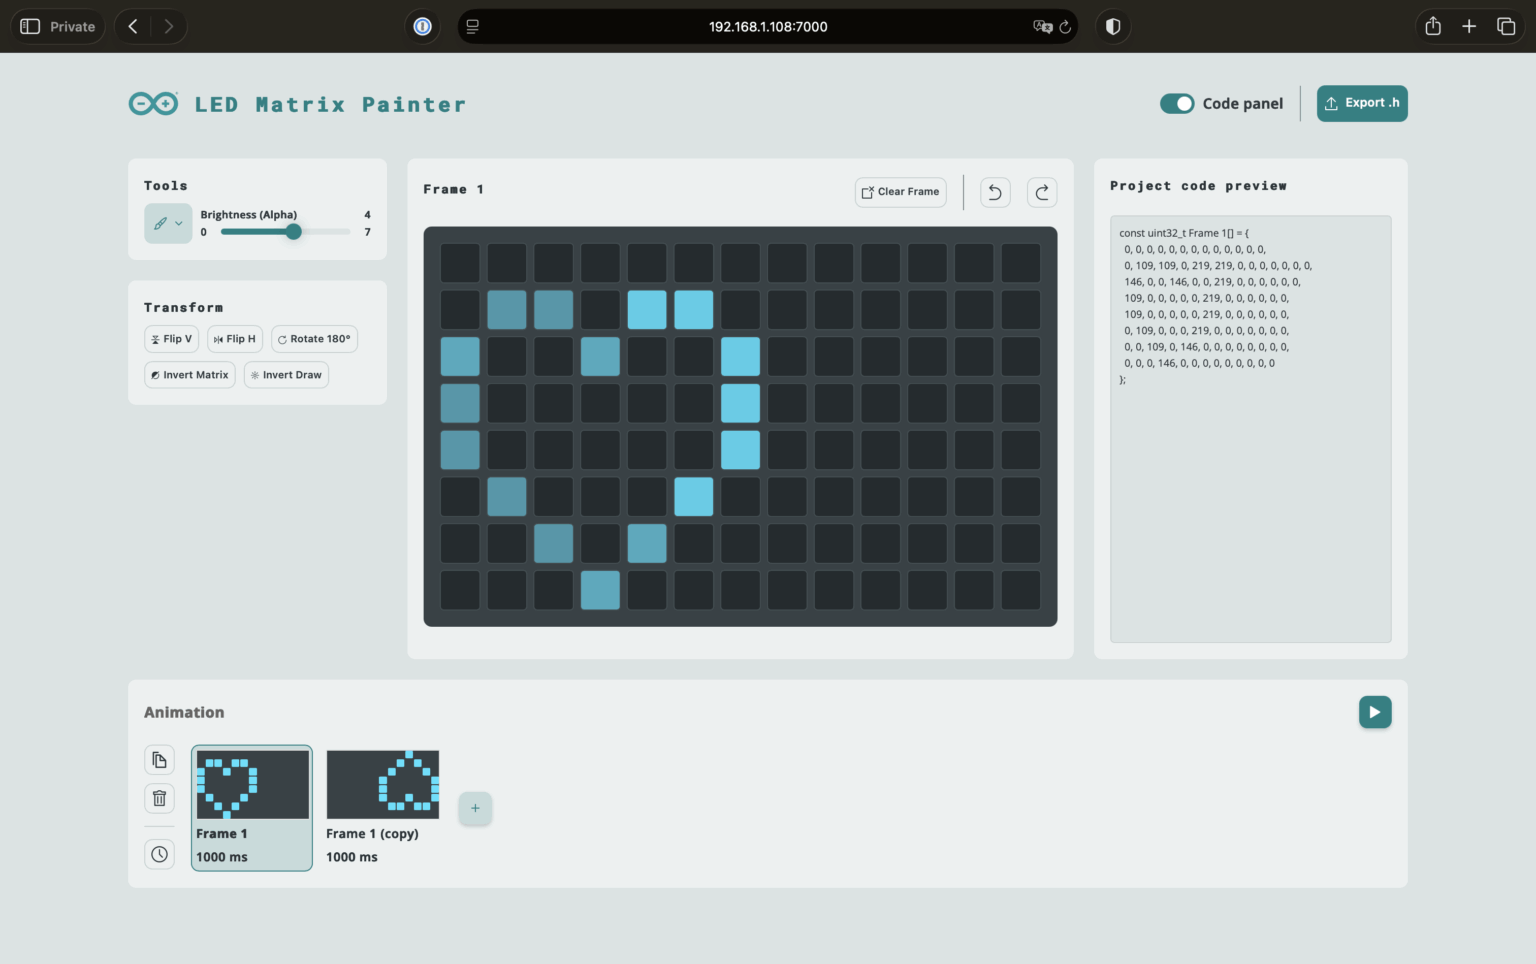Click the Export .h button
The height and width of the screenshot is (964, 1536).
(x=1361, y=103)
